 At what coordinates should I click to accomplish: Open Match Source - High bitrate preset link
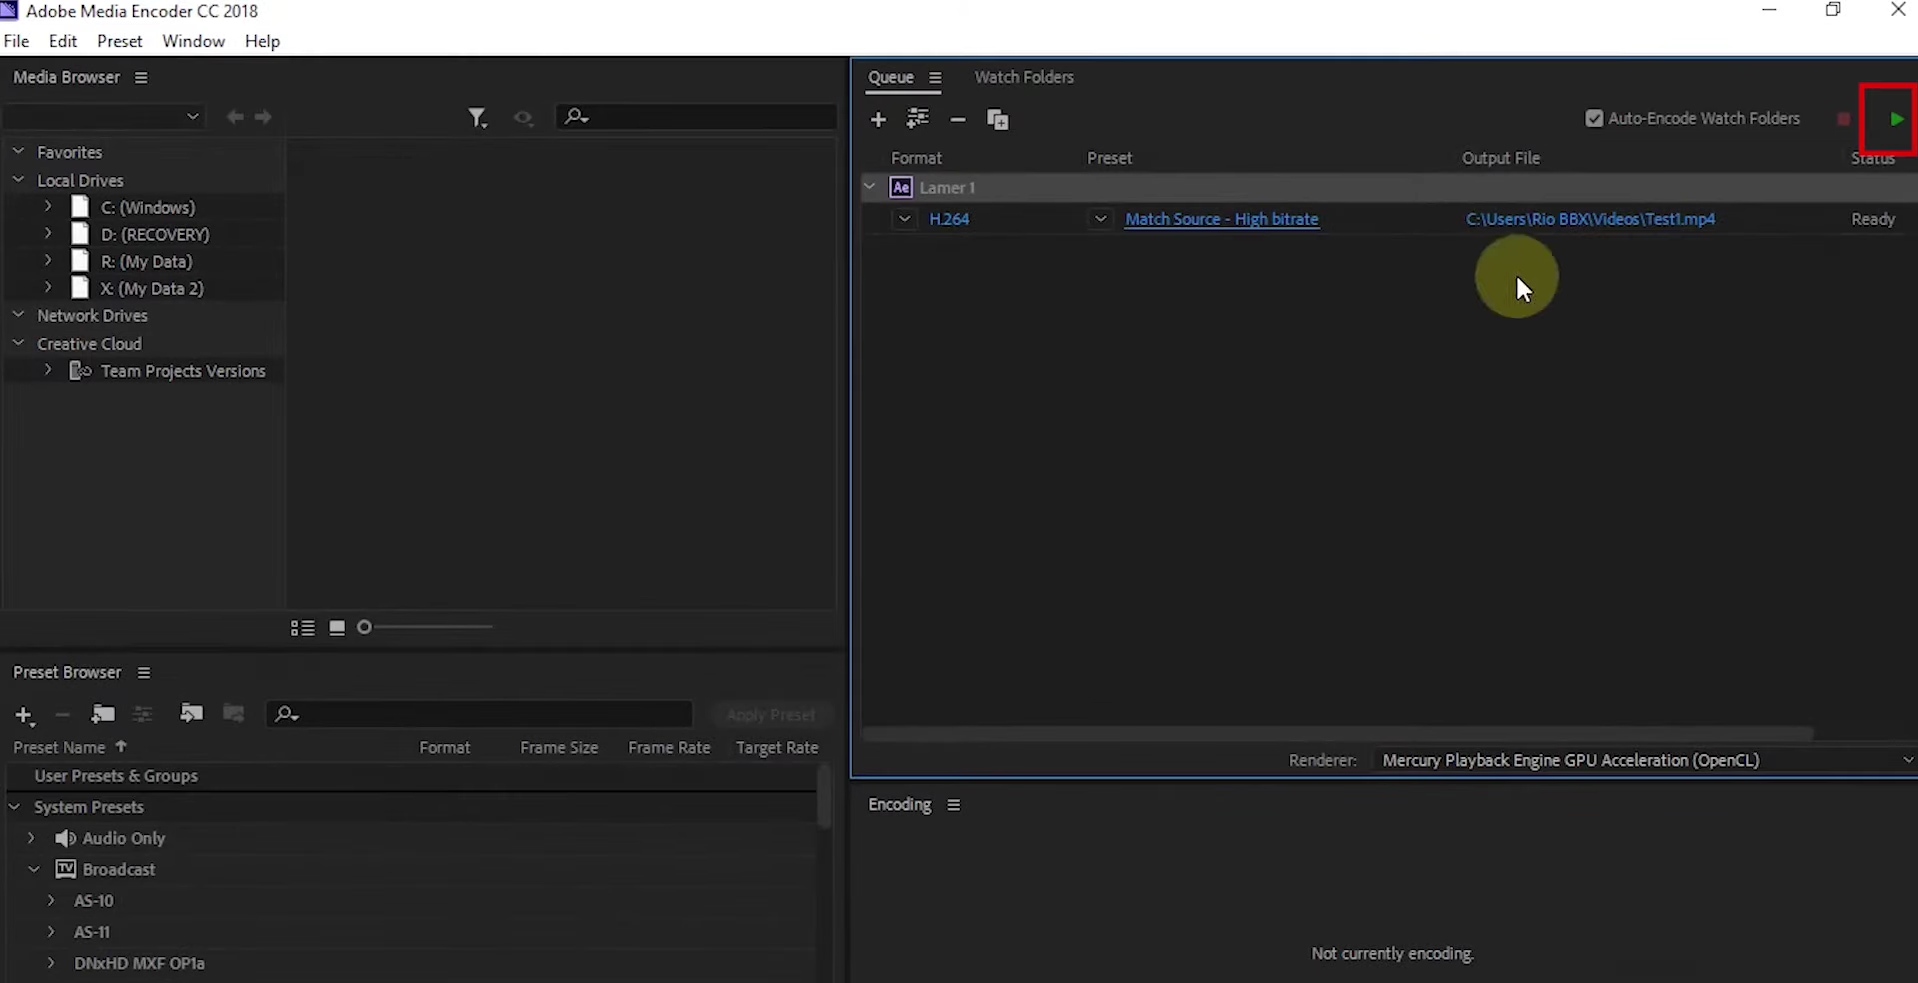coord(1222,219)
